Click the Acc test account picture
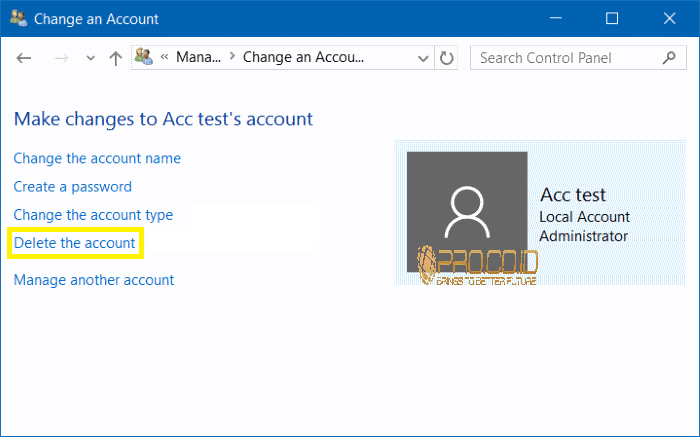Image resolution: width=700 pixels, height=437 pixels. (467, 212)
